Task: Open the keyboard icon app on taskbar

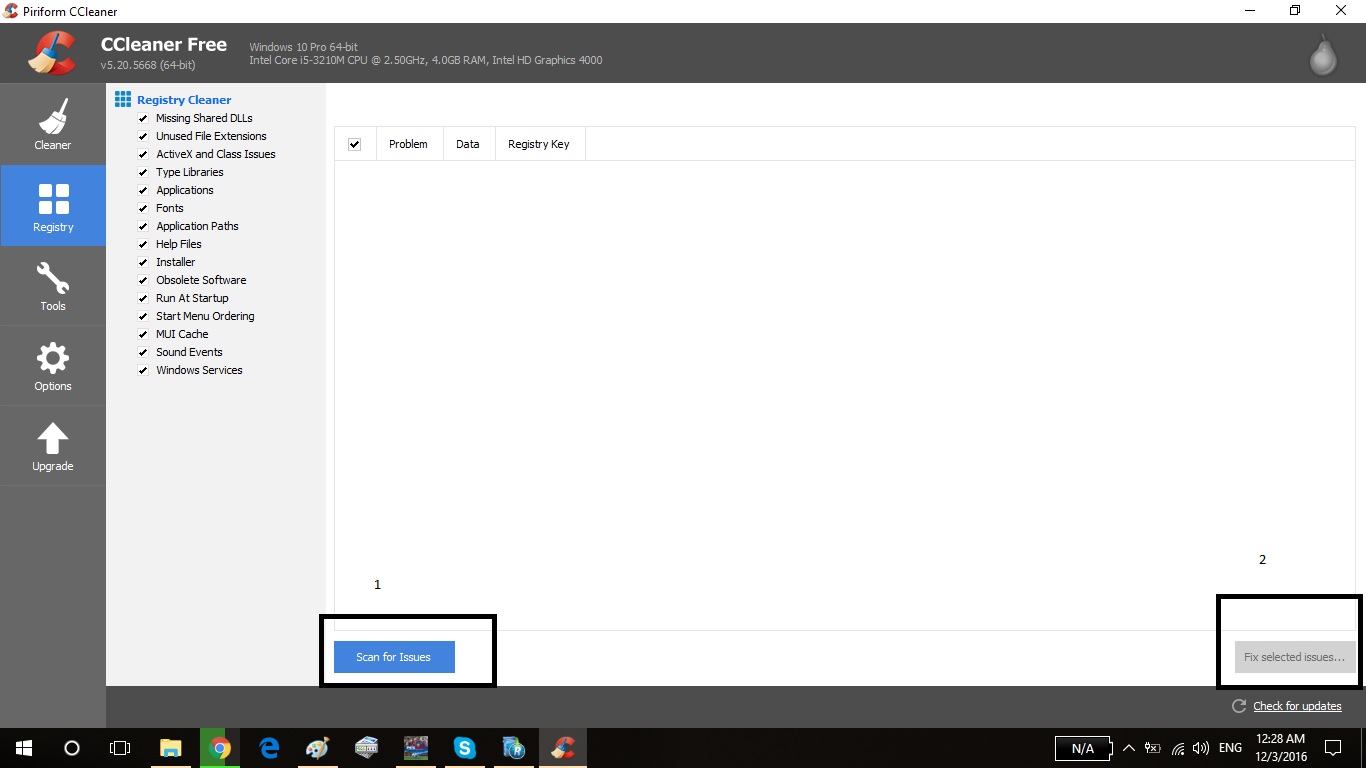Action: pyautogui.click(x=366, y=748)
